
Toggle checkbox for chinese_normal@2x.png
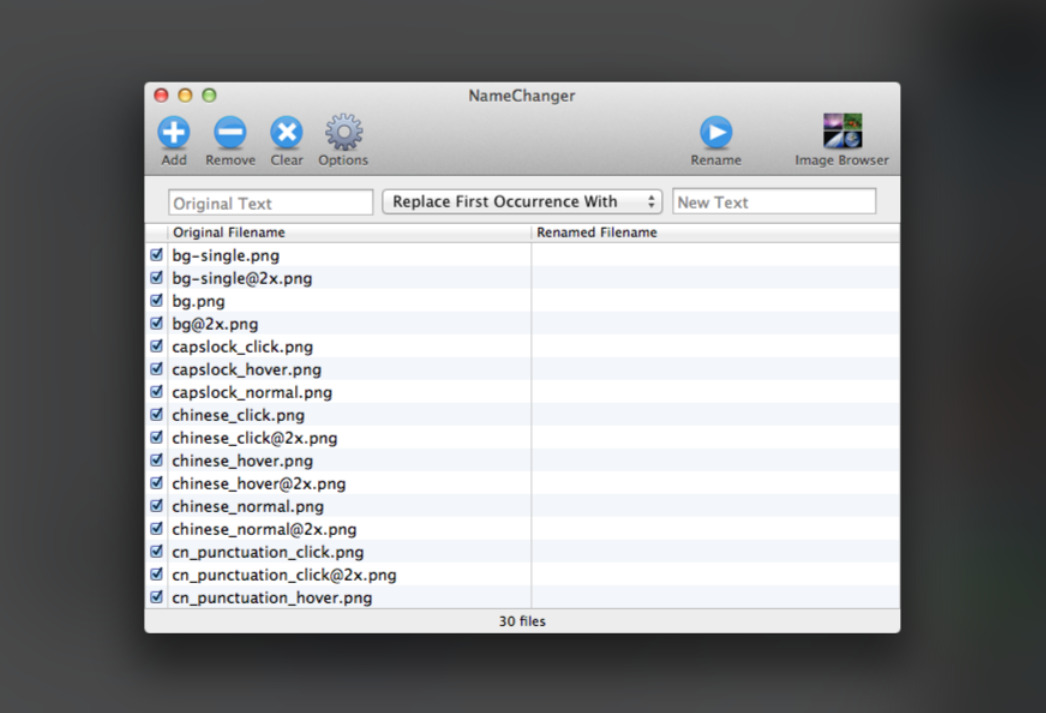click(x=157, y=528)
